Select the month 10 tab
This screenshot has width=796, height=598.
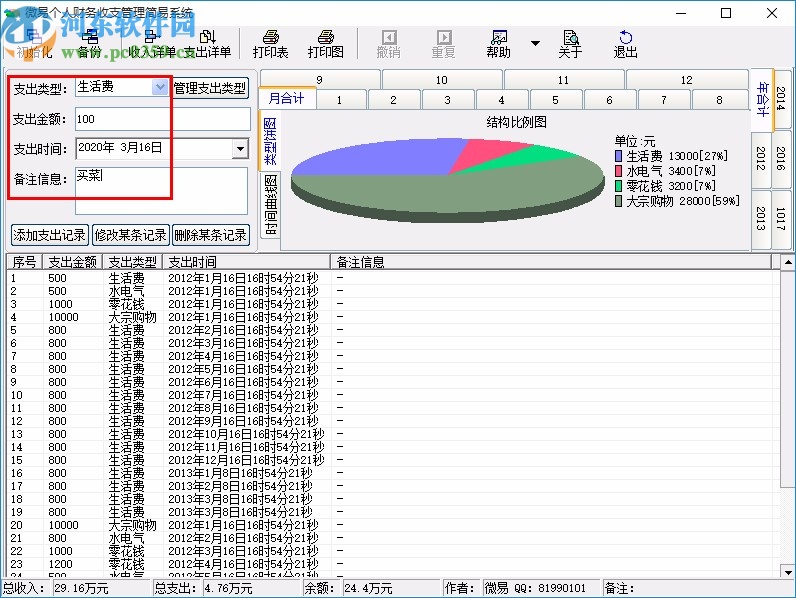442,80
